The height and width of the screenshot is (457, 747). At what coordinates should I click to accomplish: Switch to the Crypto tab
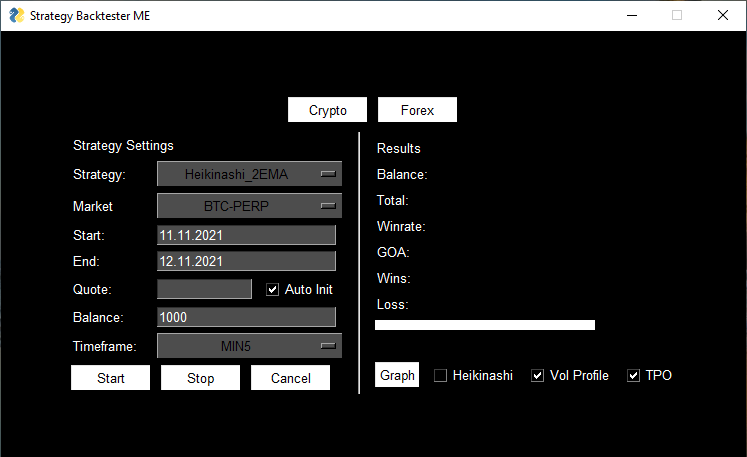pos(328,110)
